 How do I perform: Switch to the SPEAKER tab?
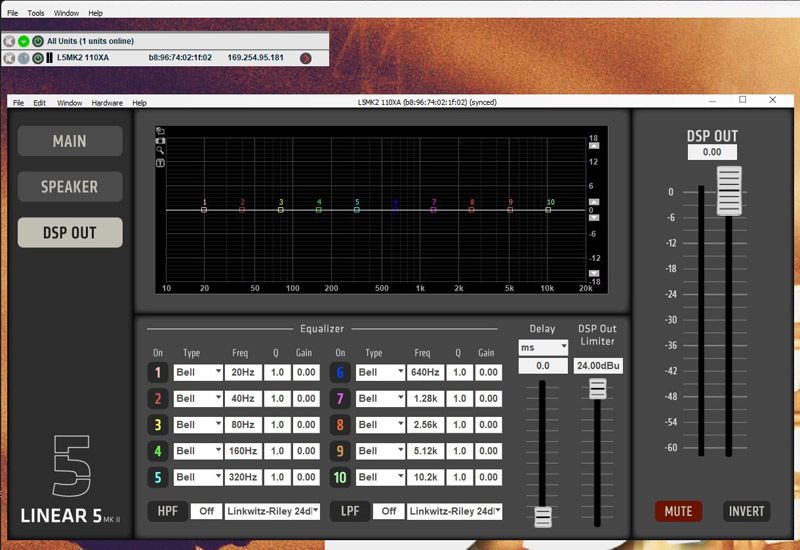[70, 187]
